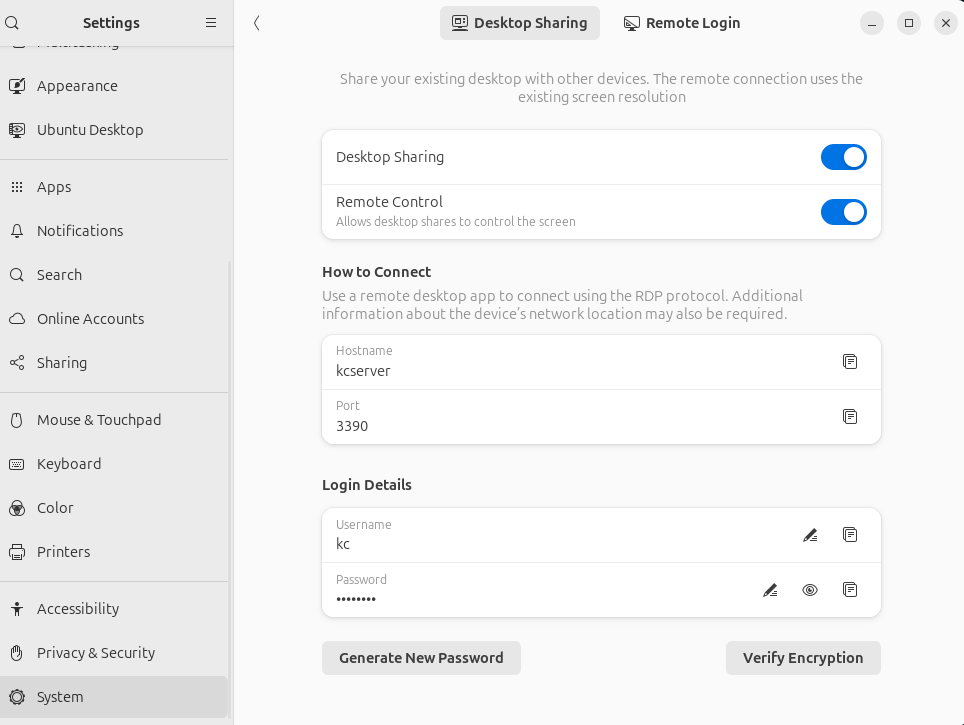The height and width of the screenshot is (725, 964).
Task: Open Privacy & Security settings
Action: pyautogui.click(x=96, y=653)
